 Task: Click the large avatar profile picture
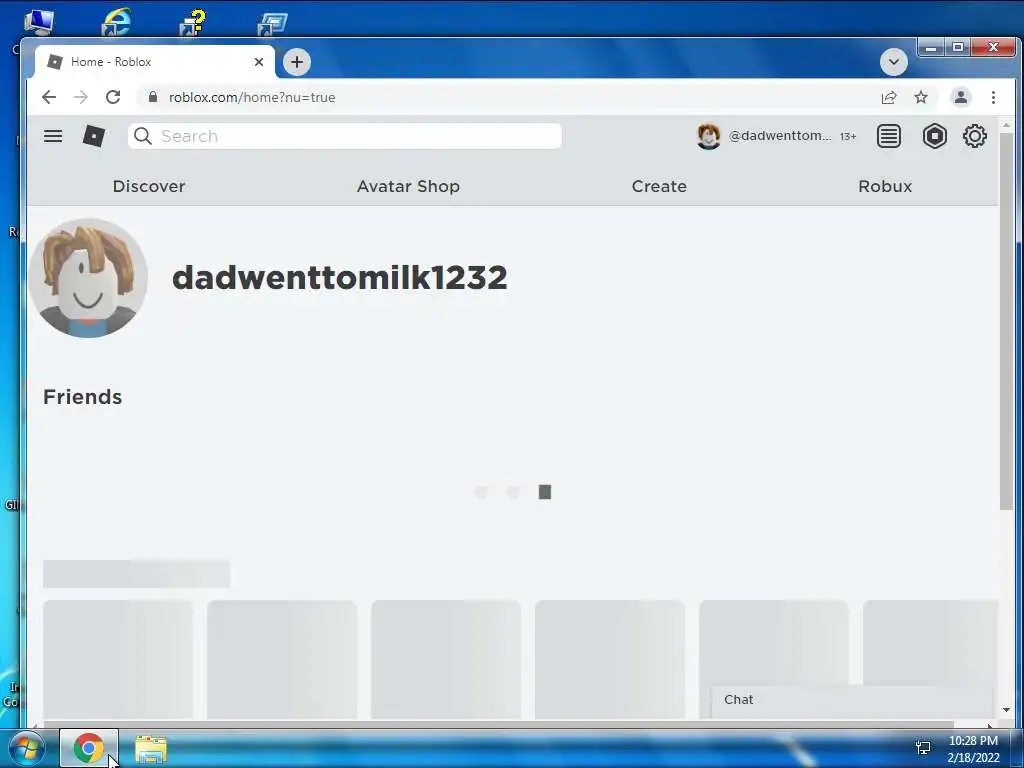click(88, 278)
